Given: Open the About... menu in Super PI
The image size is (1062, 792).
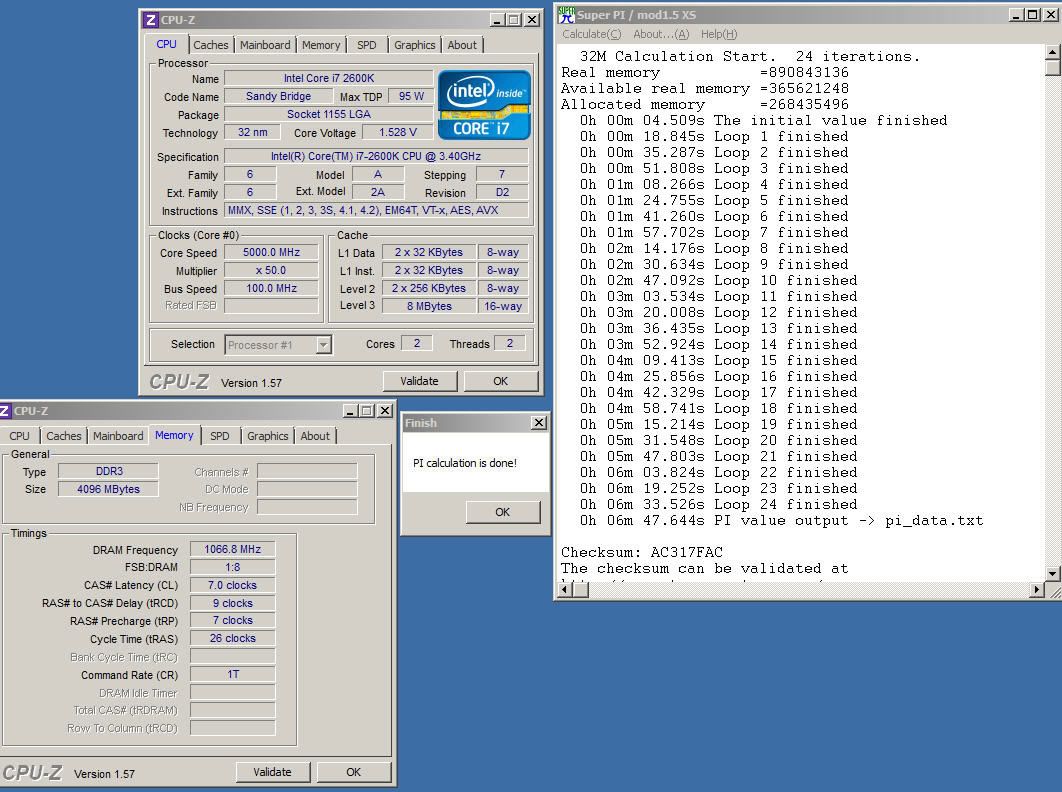Looking at the screenshot, I should click(x=661, y=34).
